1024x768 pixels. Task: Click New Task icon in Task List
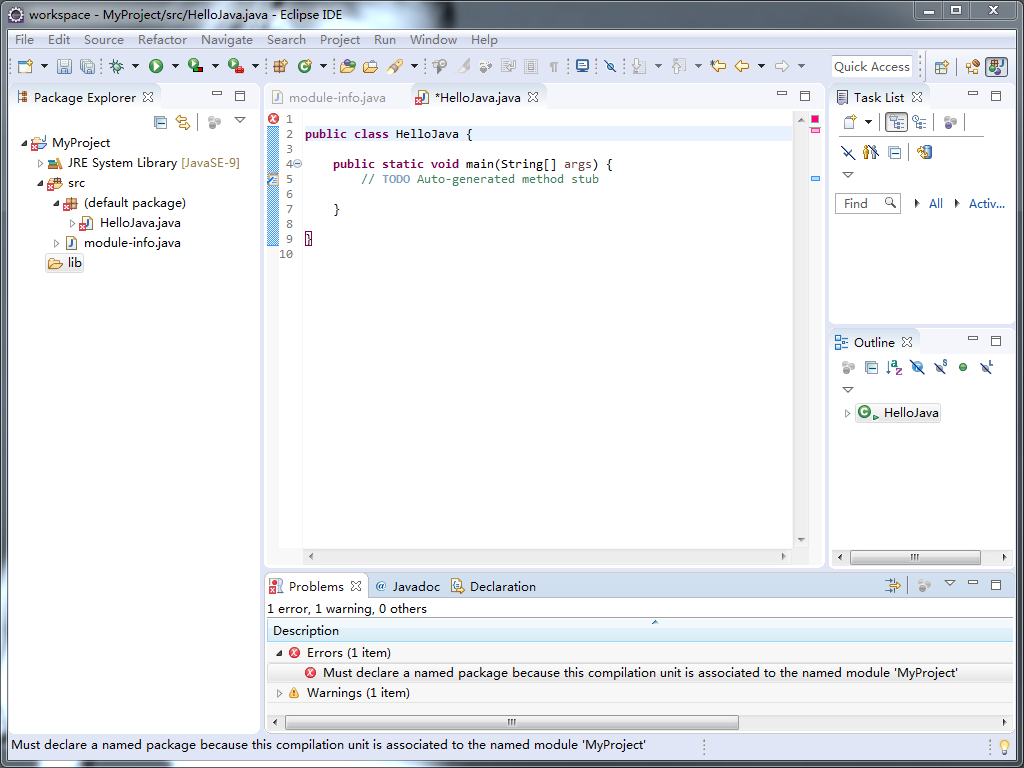pos(850,122)
